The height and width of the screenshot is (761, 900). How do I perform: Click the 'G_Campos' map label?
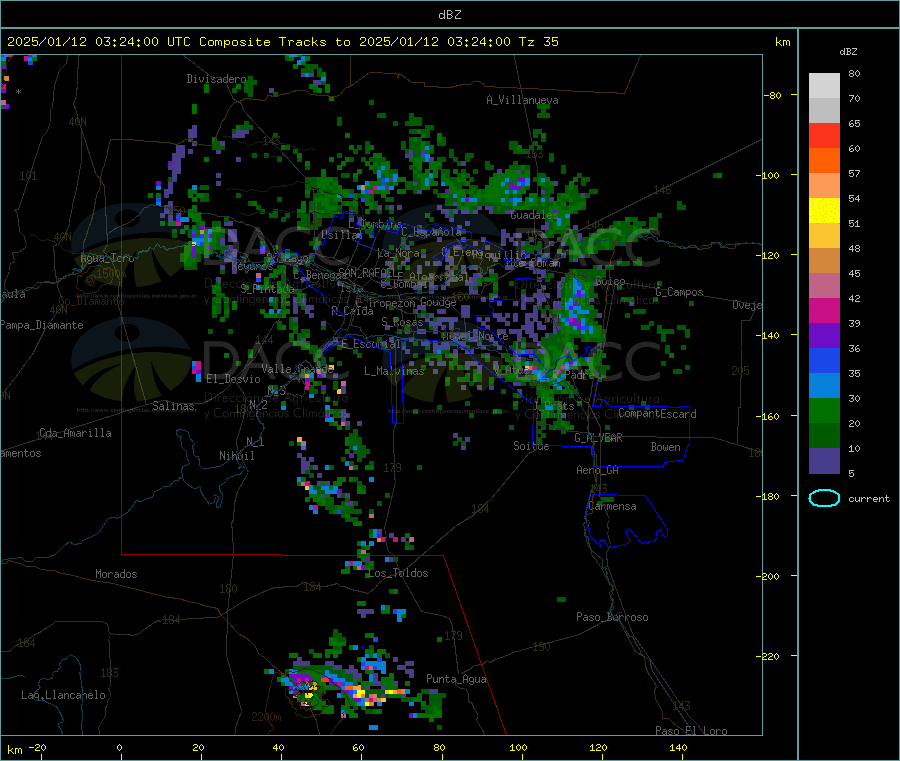coord(679,292)
